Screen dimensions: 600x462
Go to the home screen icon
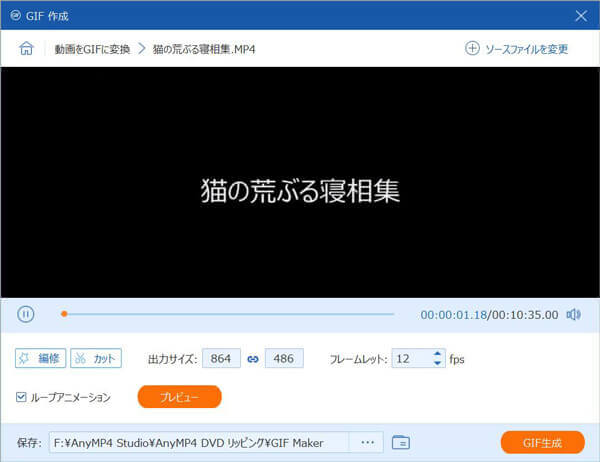tap(26, 49)
